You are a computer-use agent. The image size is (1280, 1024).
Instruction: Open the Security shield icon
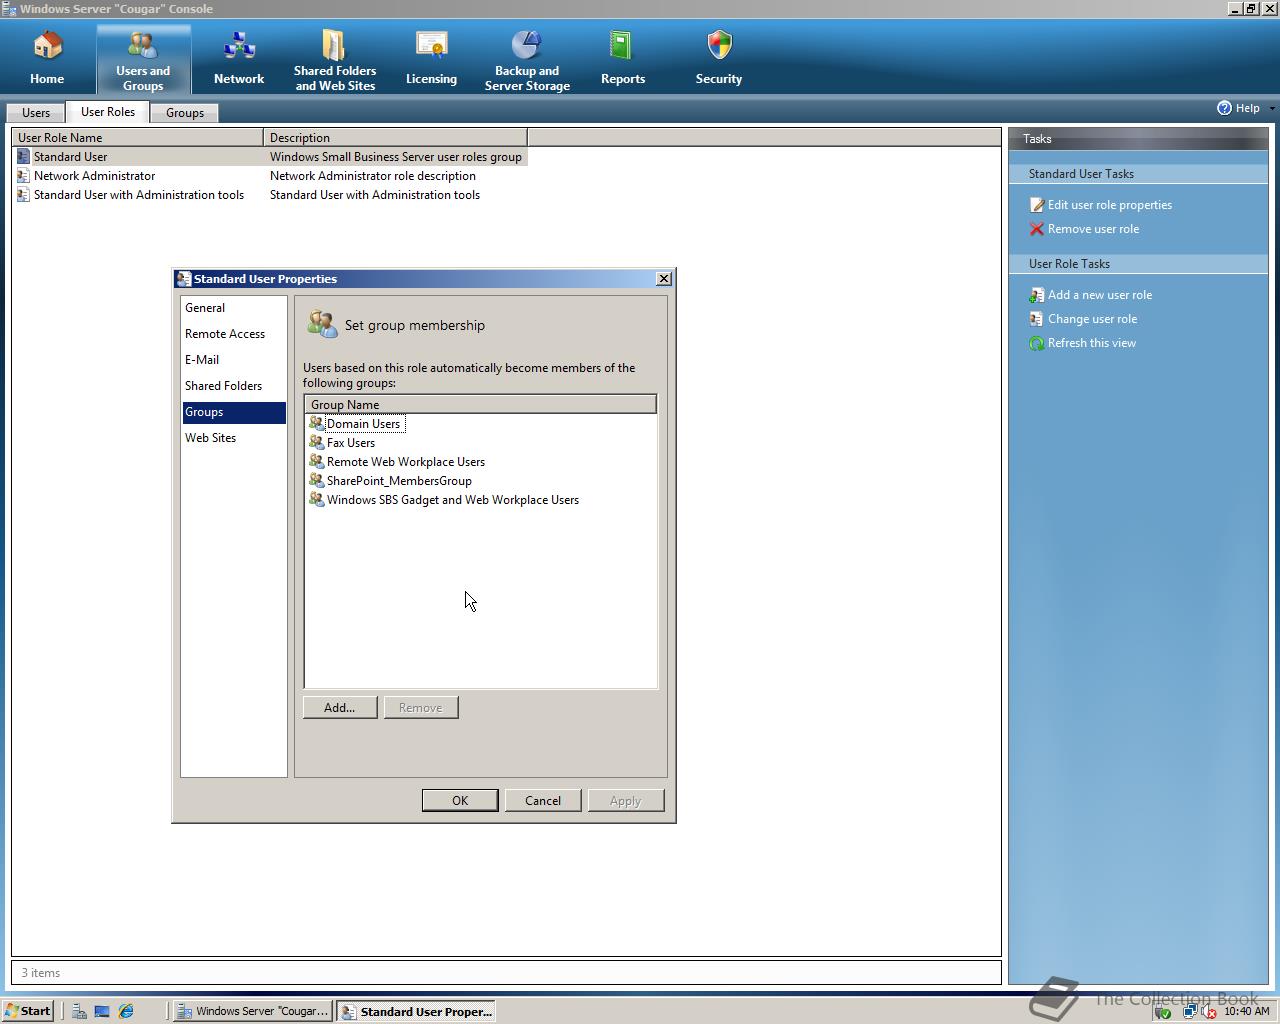pos(719,47)
